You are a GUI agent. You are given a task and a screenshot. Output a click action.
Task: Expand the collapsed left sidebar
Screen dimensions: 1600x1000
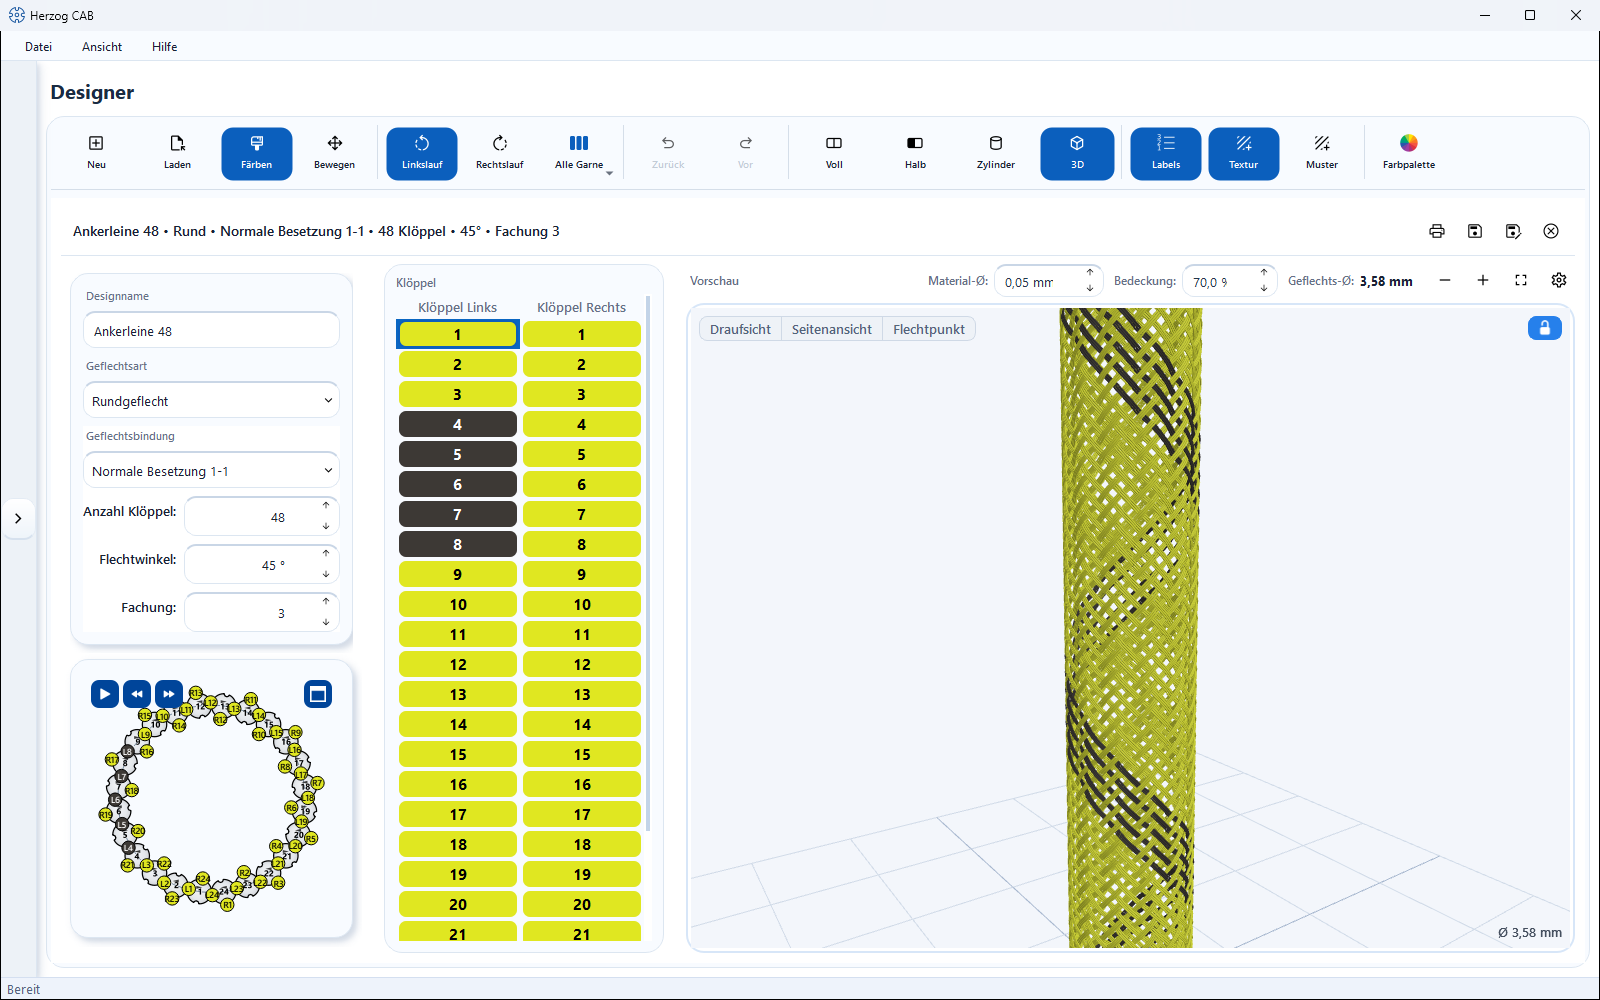pyautogui.click(x=18, y=518)
